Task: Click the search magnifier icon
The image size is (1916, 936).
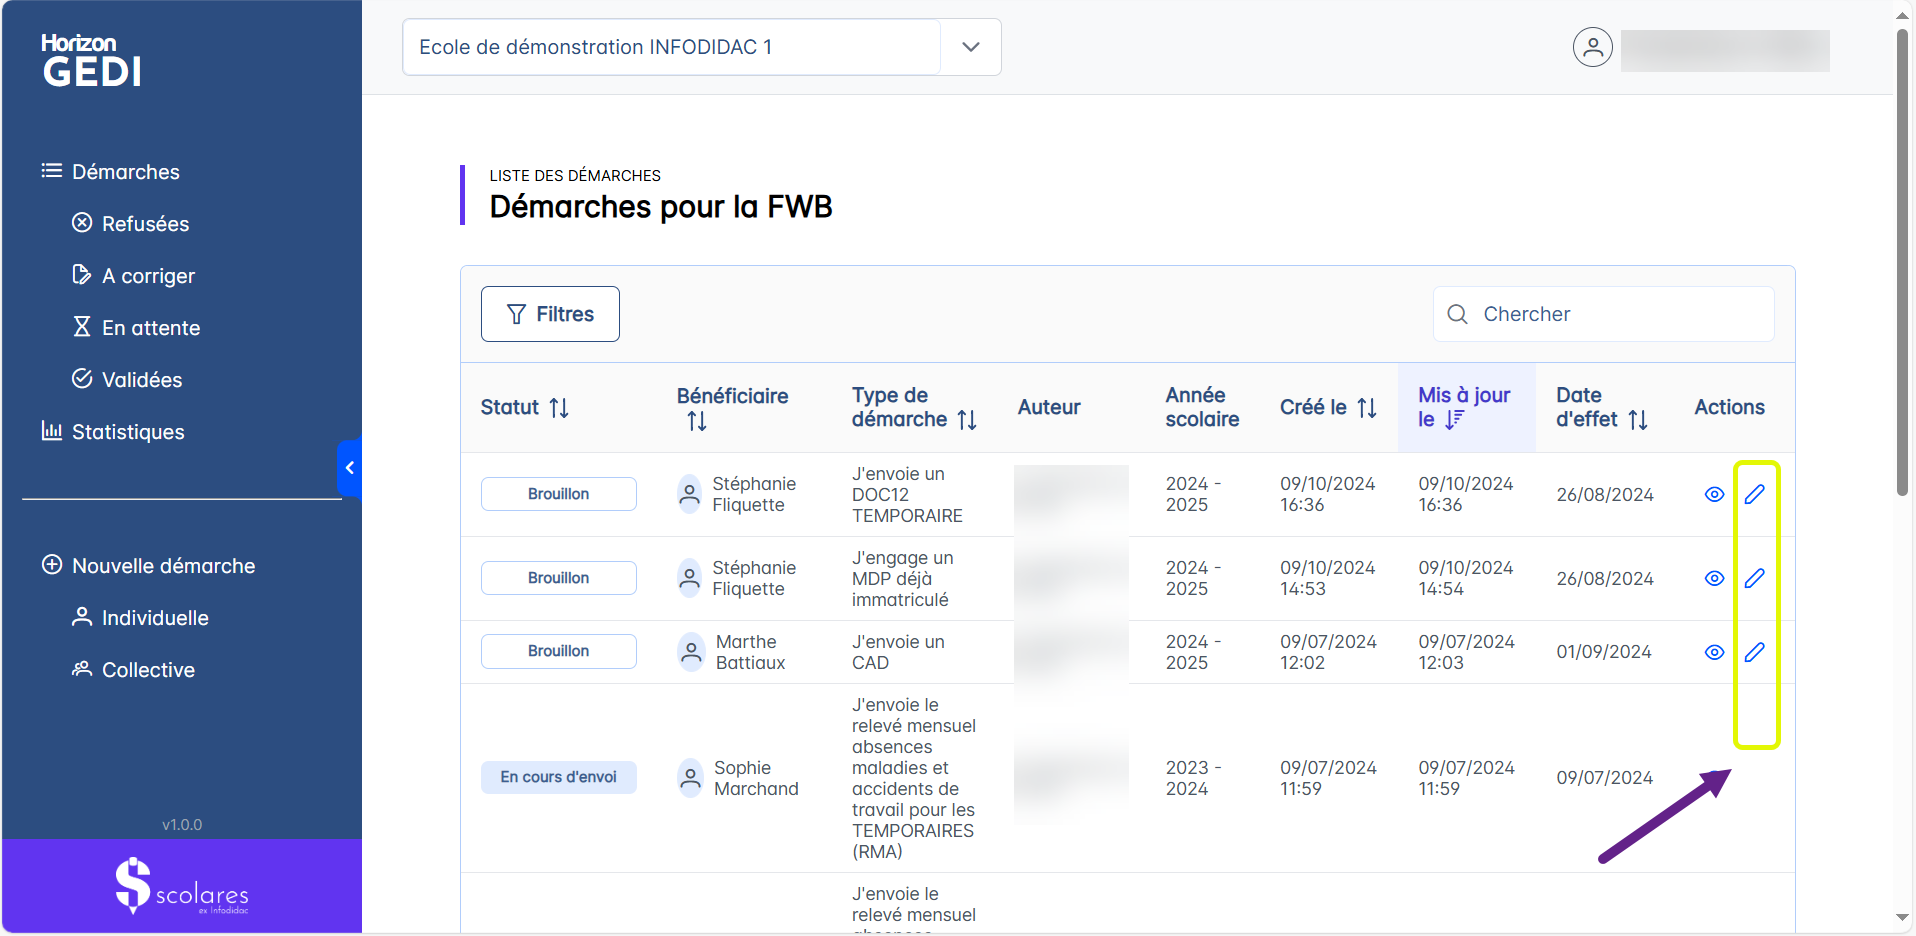Action: click(1457, 314)
